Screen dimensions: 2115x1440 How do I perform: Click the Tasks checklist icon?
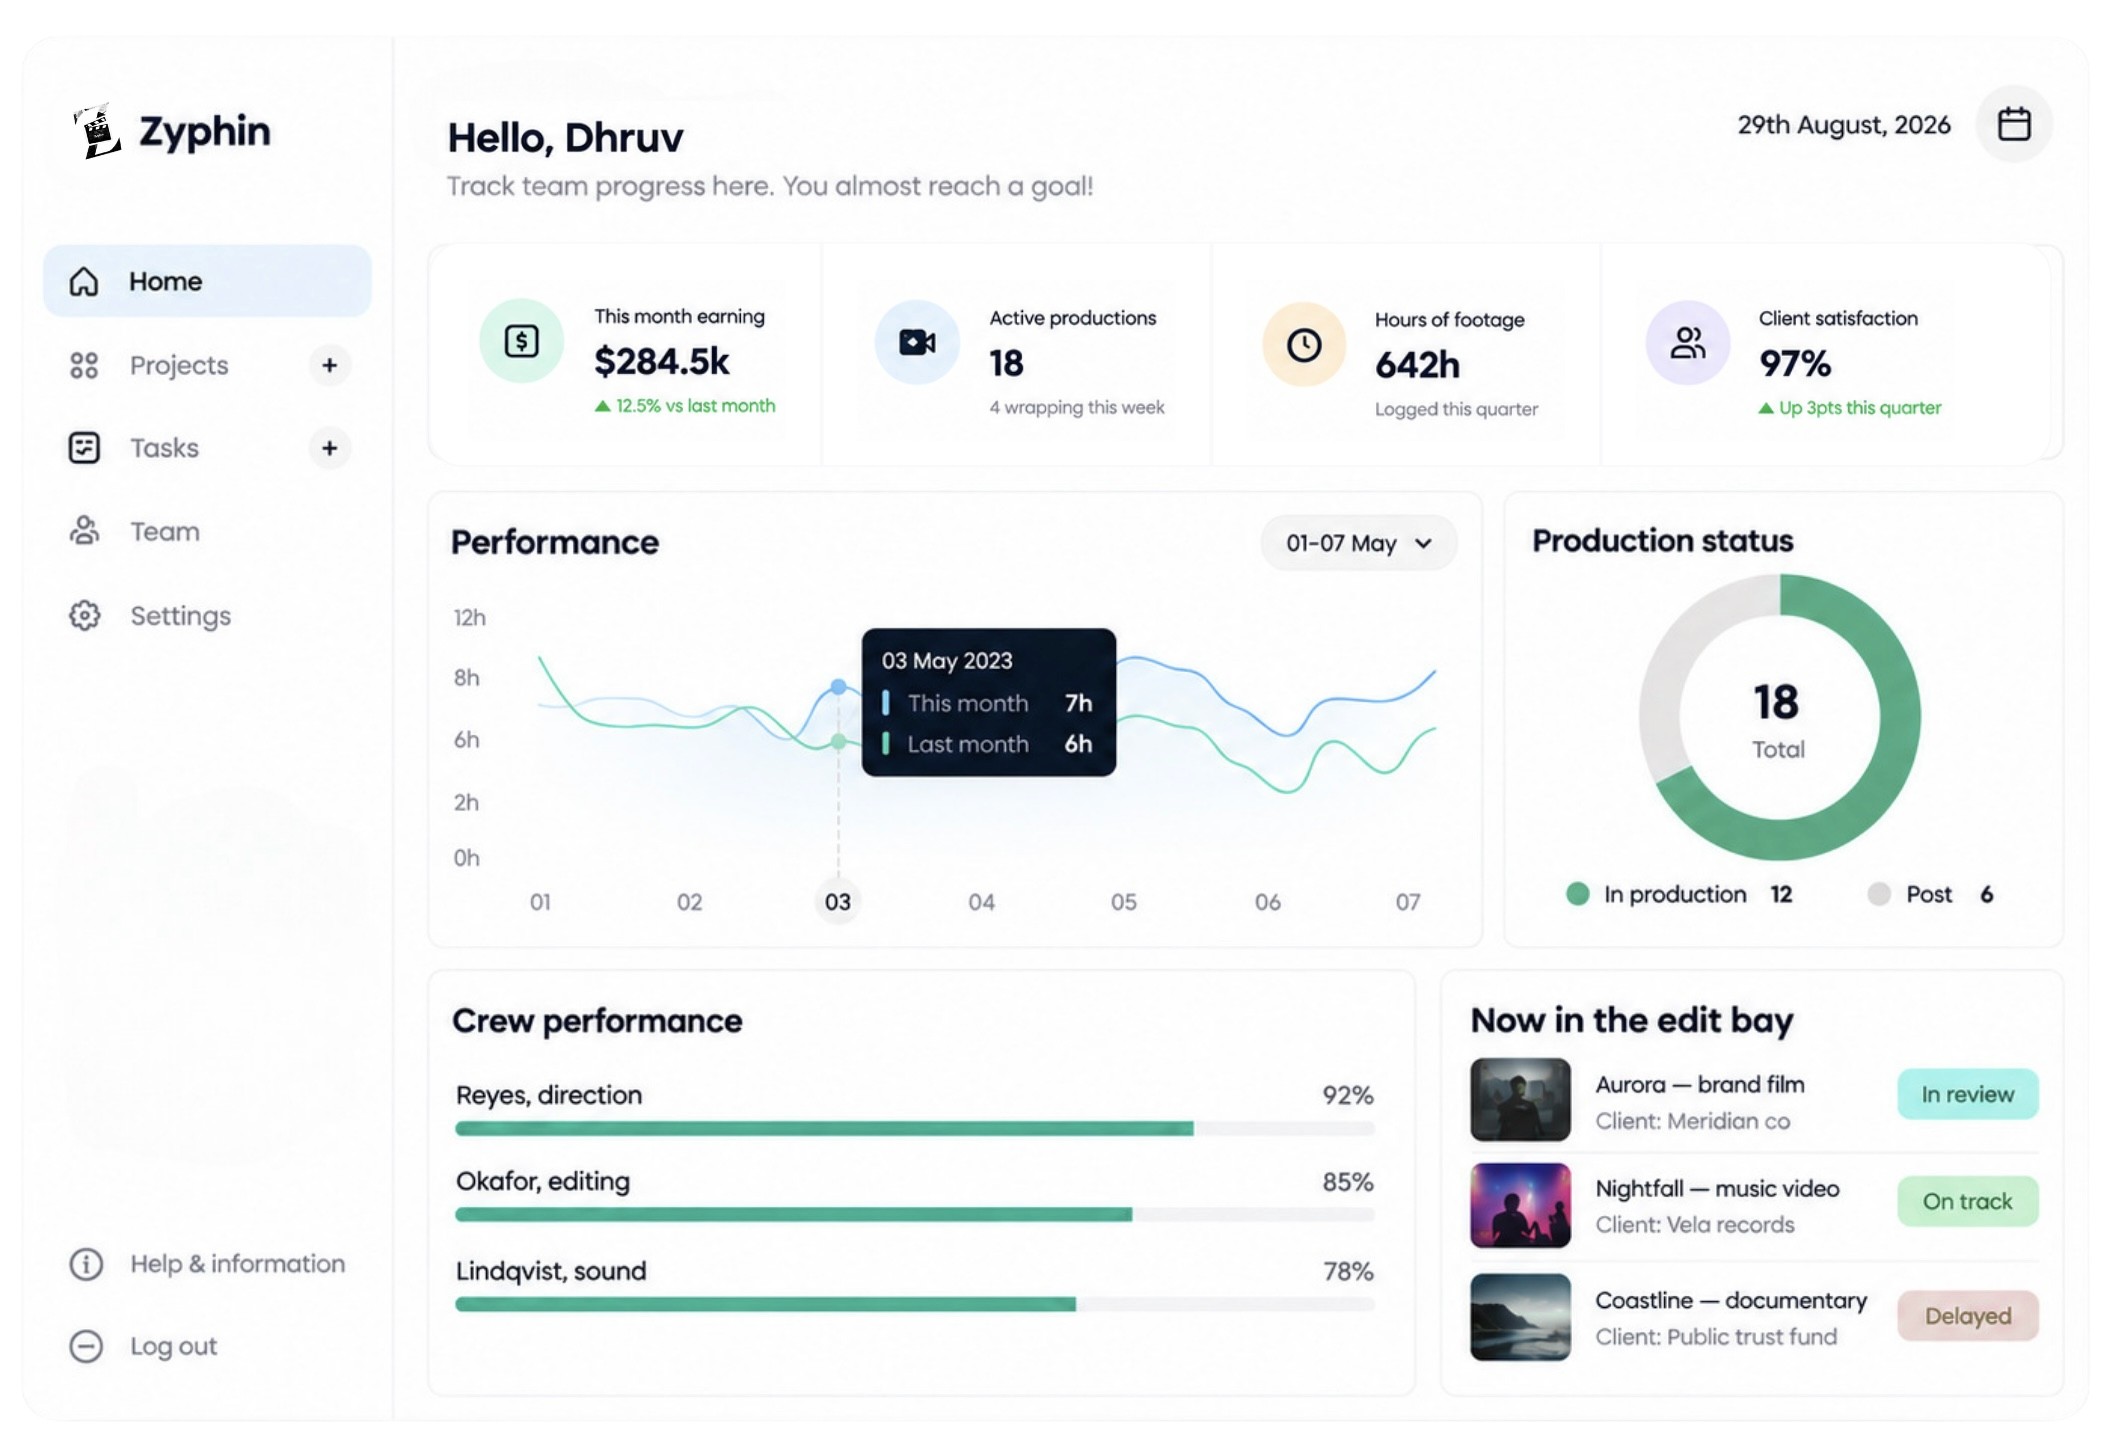coord(84,448)
